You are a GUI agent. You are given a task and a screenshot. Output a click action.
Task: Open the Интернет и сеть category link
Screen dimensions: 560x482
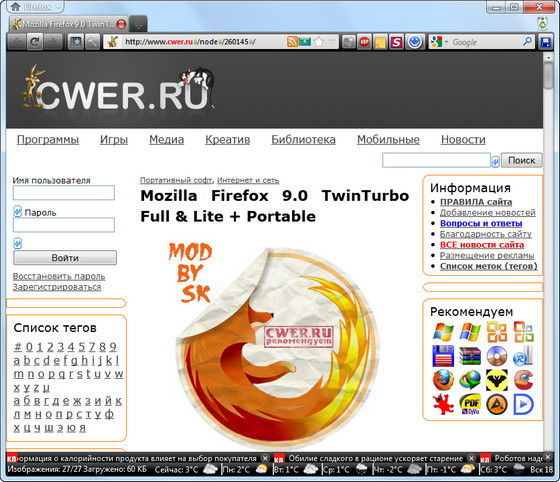(248, 180)
